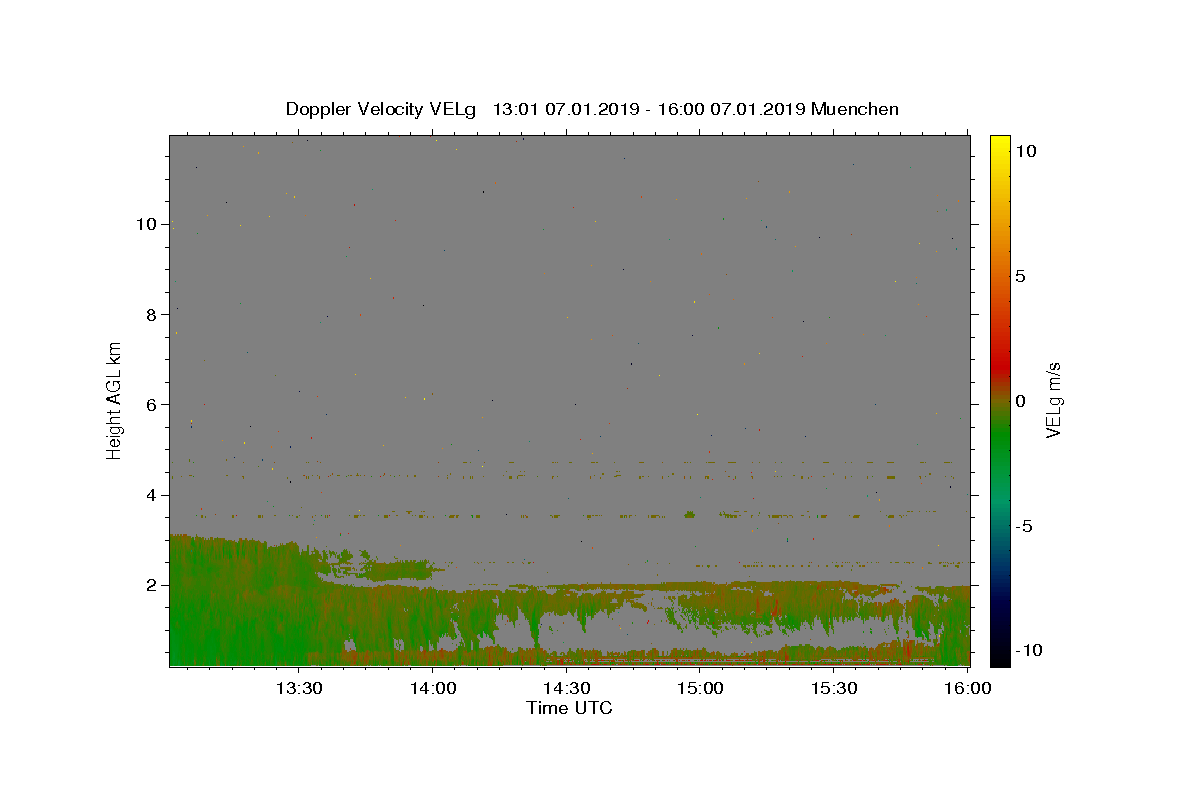Click the height tick label 10
This screenshot has height=800, width=1200.
coord(145,224)
